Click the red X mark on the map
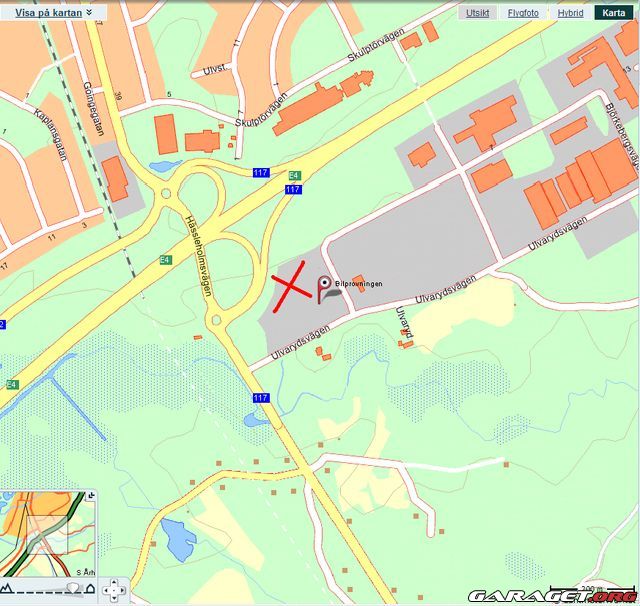Viewport: 640px width, 606px height. [x=289, y=287]
